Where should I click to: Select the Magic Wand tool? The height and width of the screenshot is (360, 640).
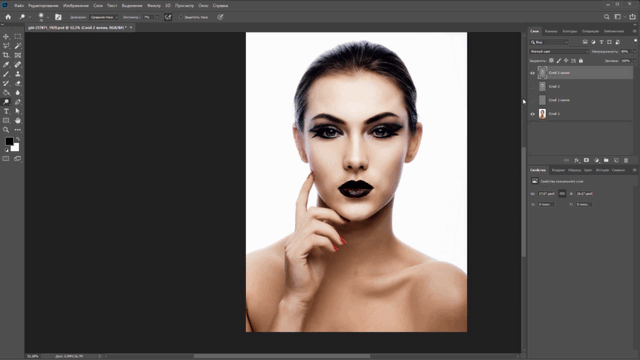(x=18, y=46)
